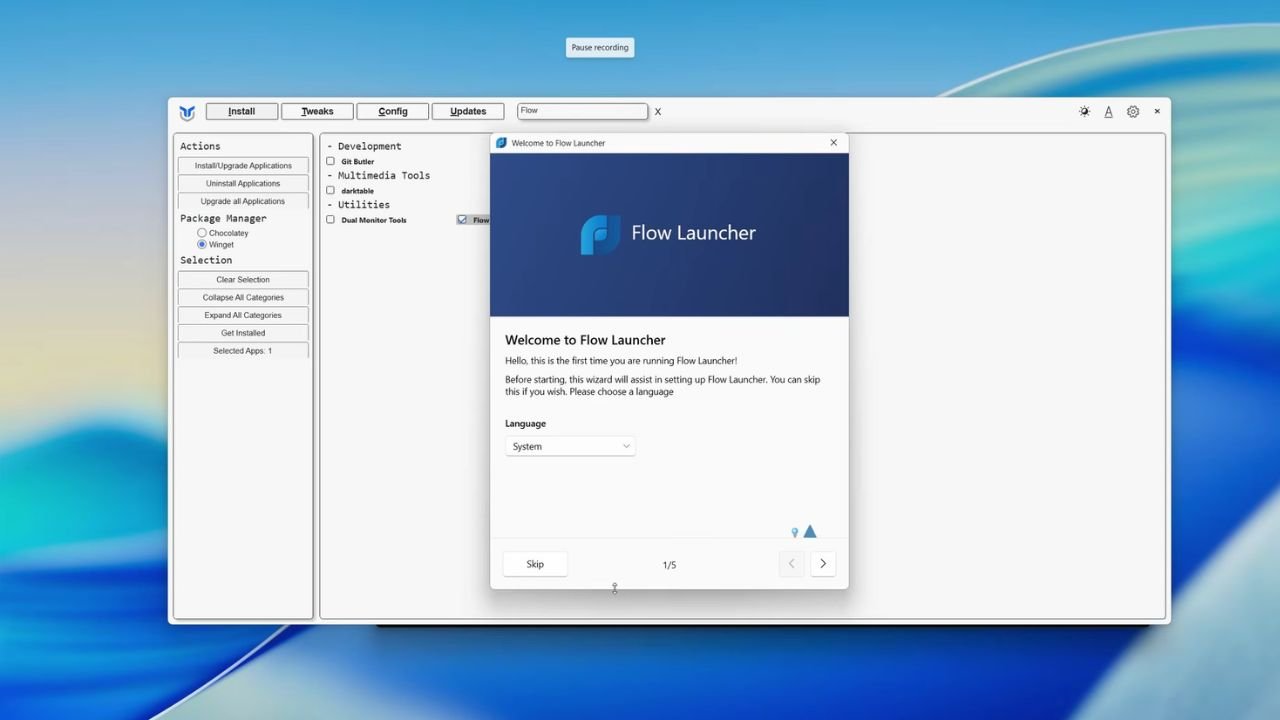Screen dimensions: 1280x720
Task: Click Install/Upgrade Applications
Action: (x=242, y=165)
